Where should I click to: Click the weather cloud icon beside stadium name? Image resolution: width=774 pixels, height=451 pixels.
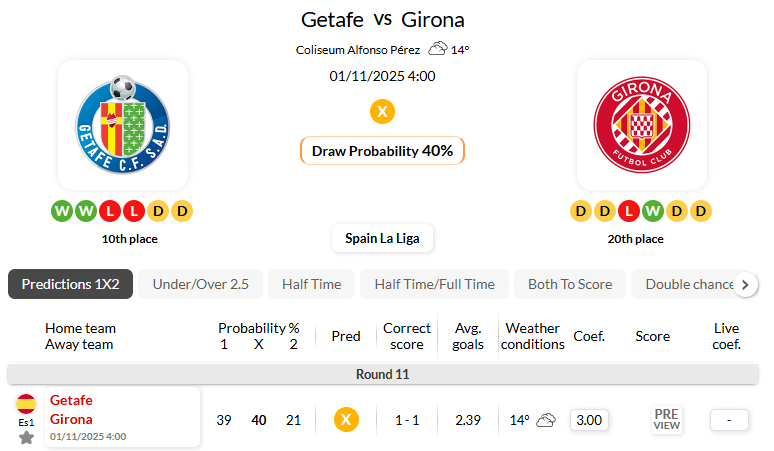pos(438,49)
